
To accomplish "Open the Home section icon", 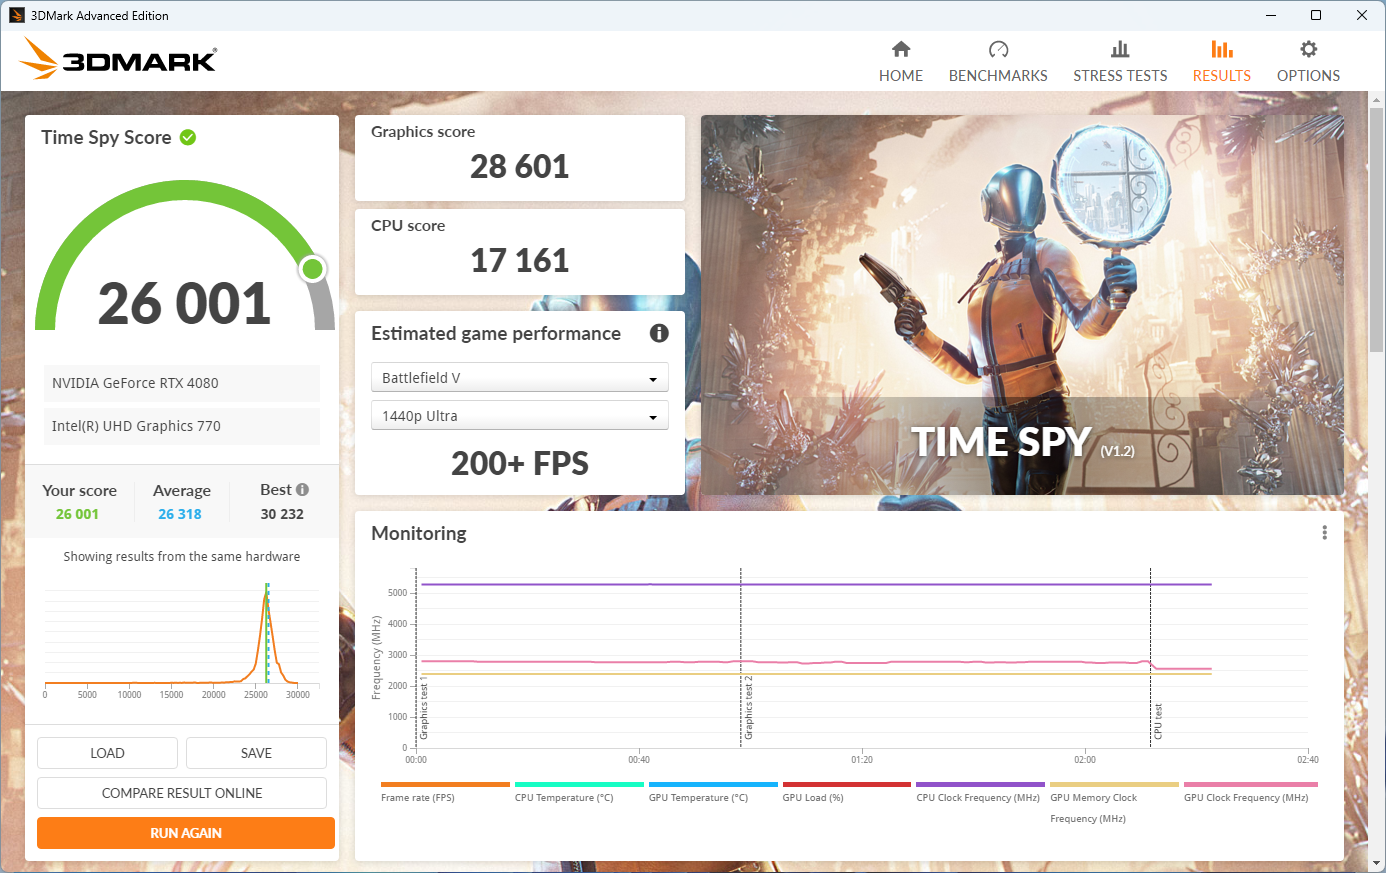I will point(901,49).
